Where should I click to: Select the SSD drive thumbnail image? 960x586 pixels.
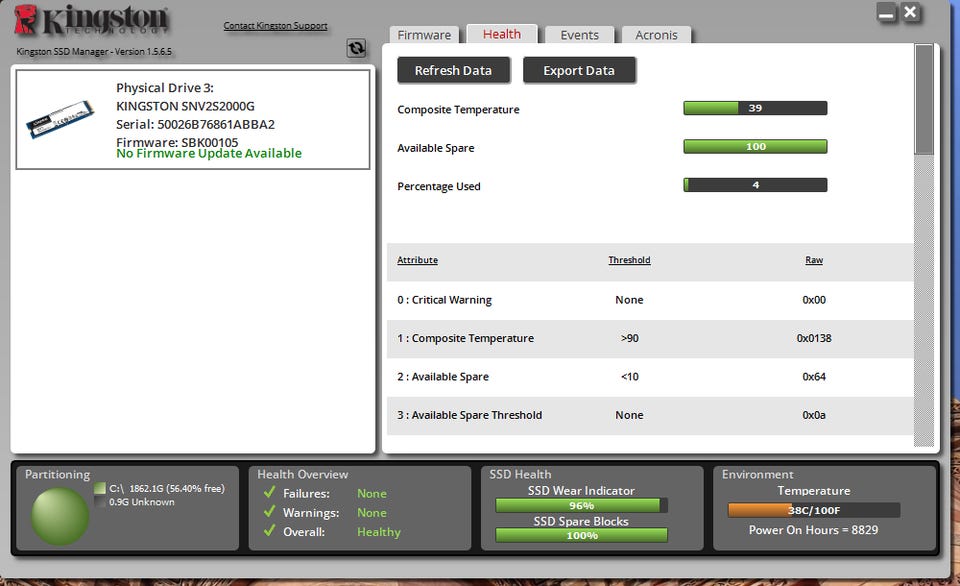(60, 119)
